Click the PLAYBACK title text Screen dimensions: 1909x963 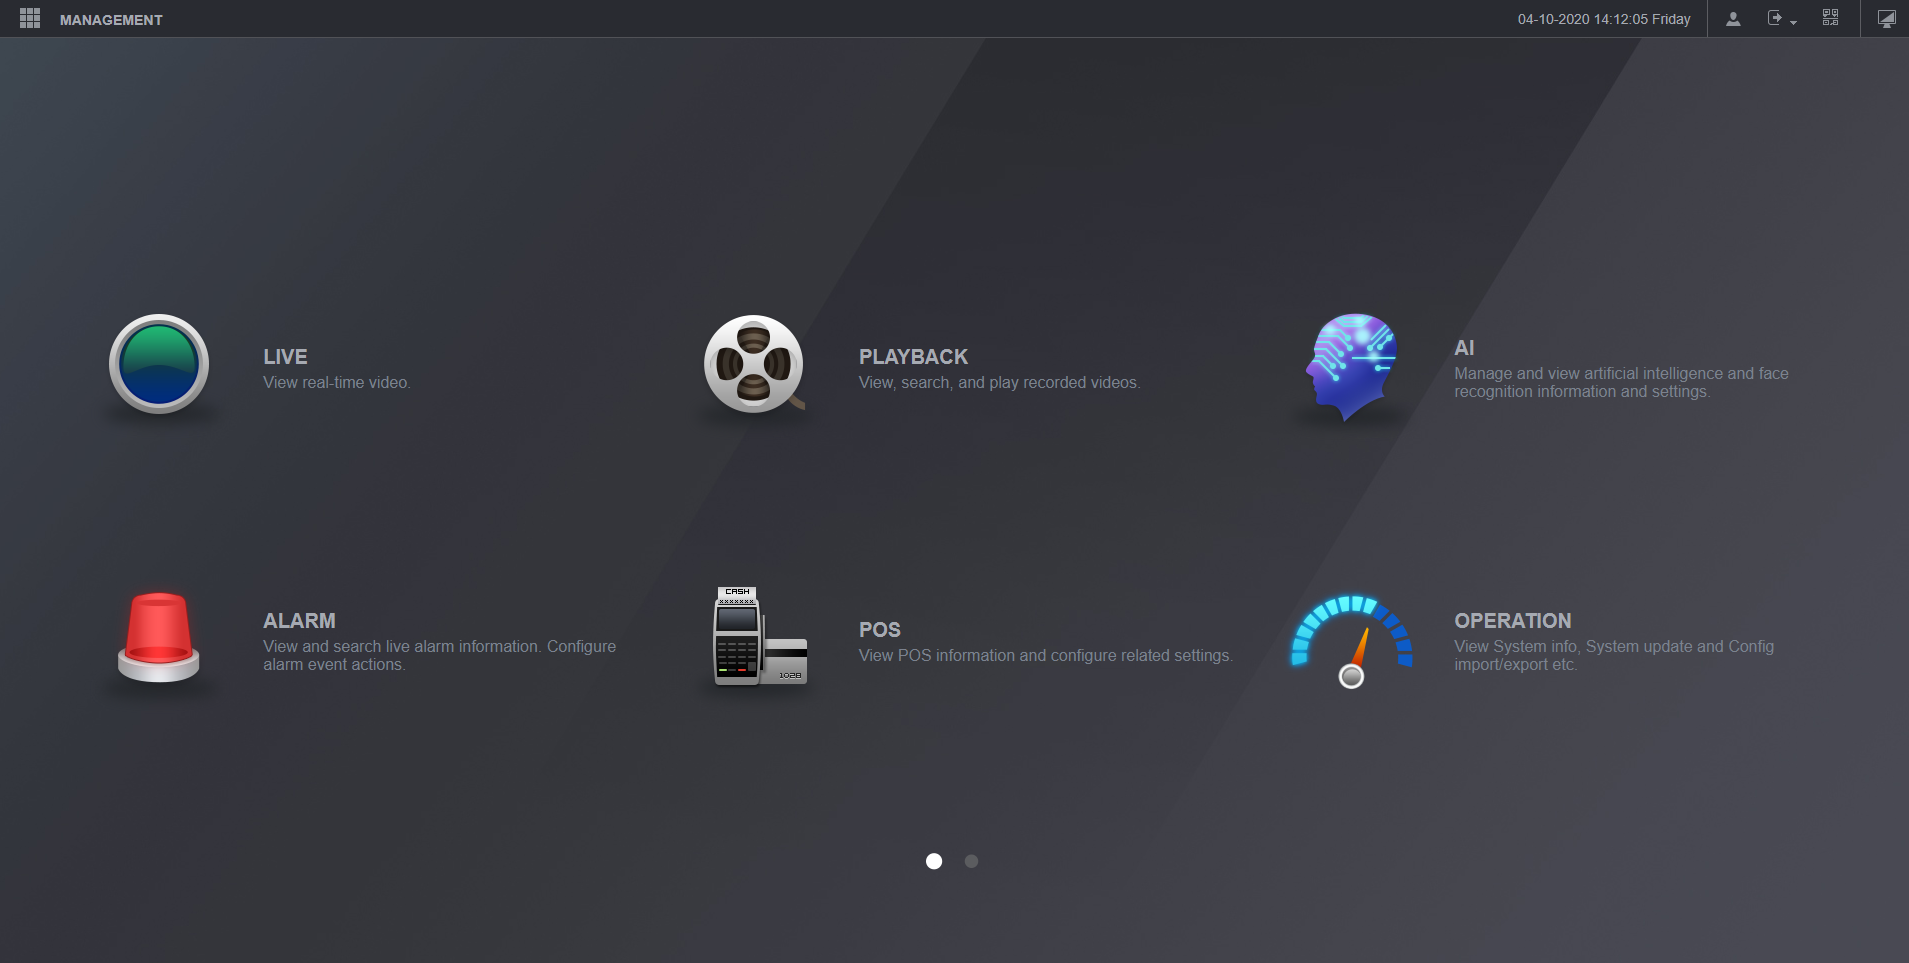[x=913, y=357]
